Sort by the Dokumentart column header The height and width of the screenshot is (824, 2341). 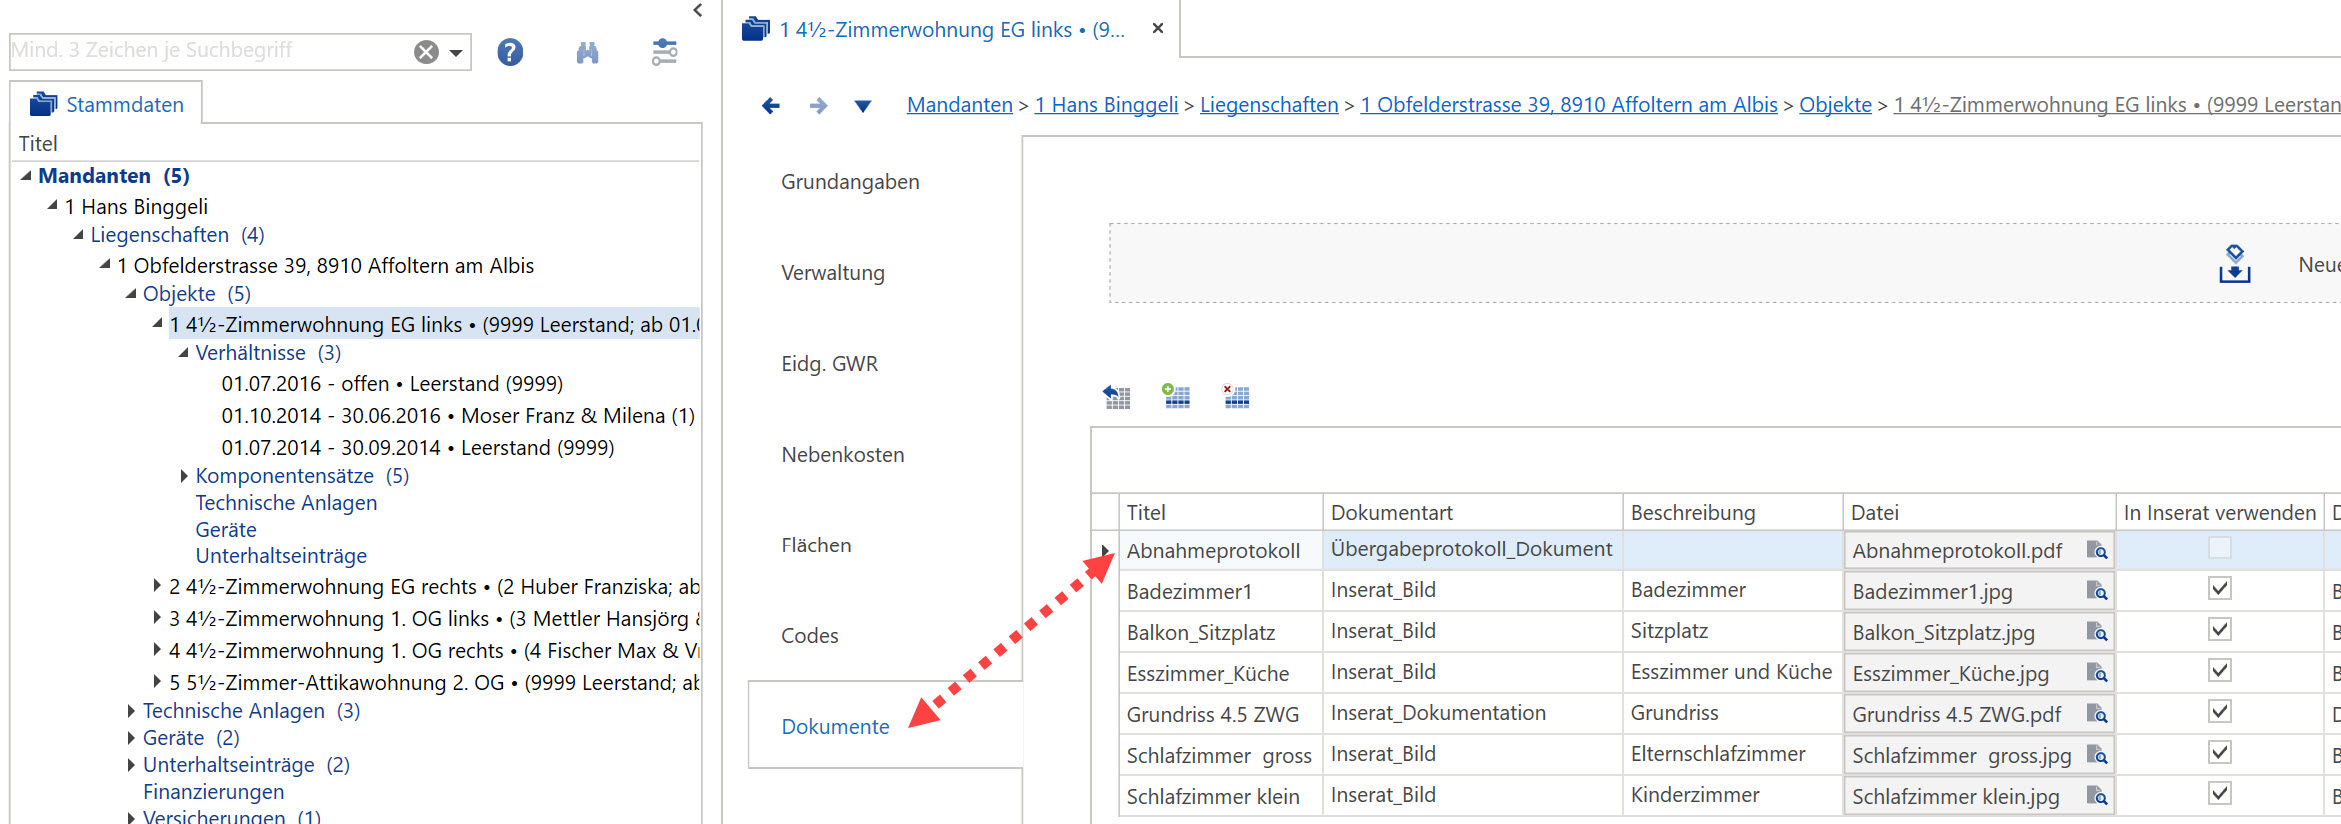tap(1472, 513)
